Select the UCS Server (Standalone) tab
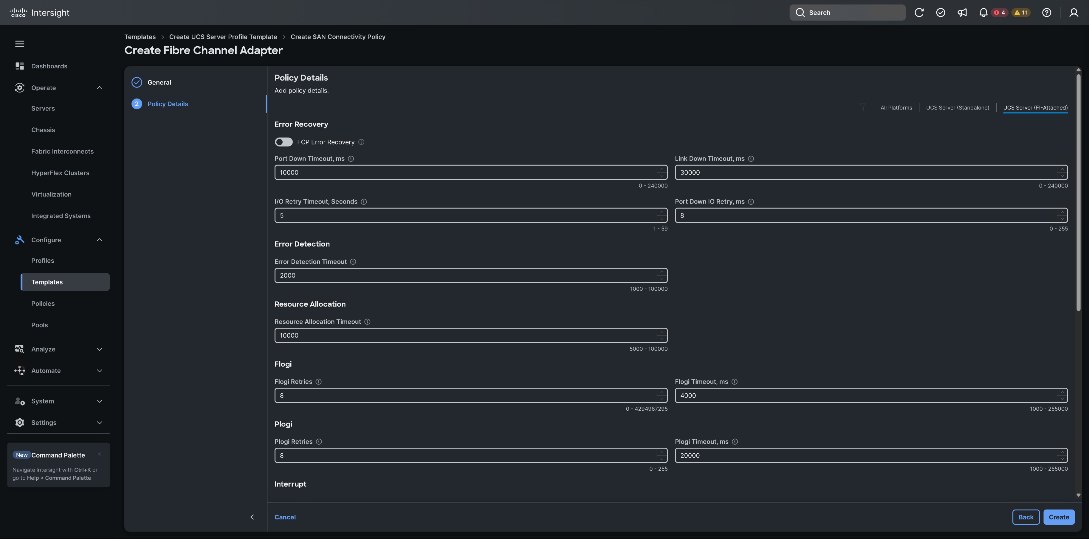The height and width of the screenshot is (539, 1089). tap(958, 108)
